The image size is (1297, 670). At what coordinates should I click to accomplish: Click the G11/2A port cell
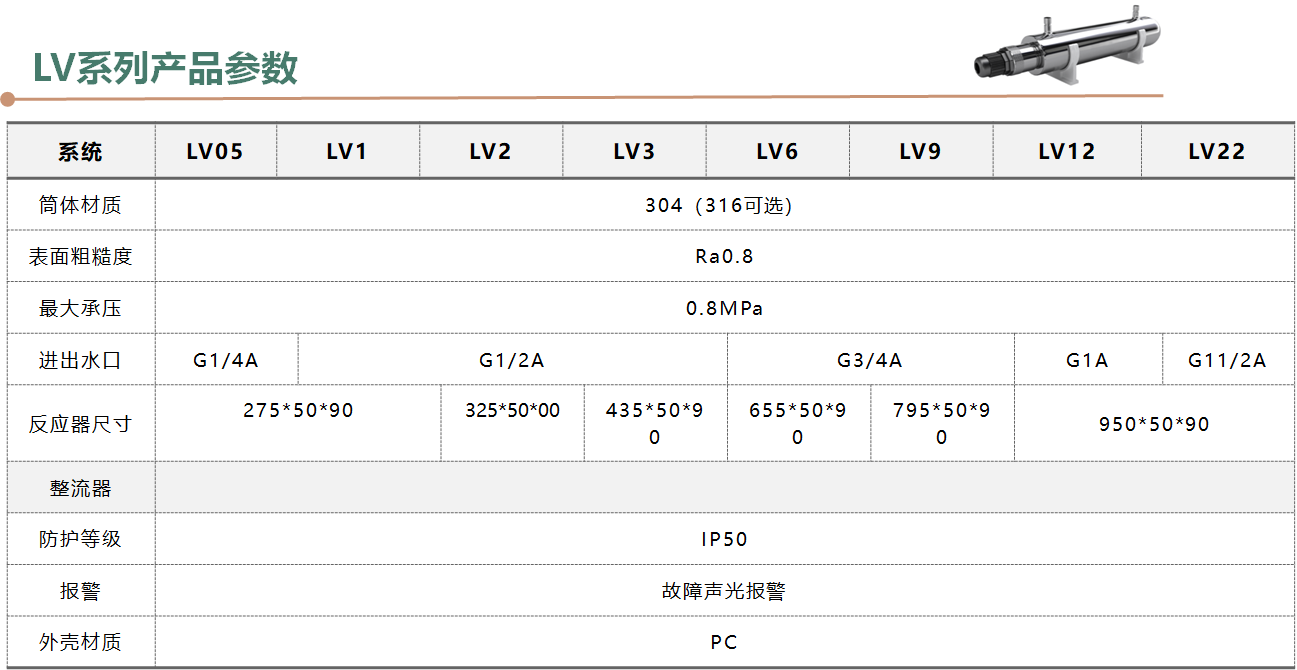pyautogui.click(x=1227, y=360)
